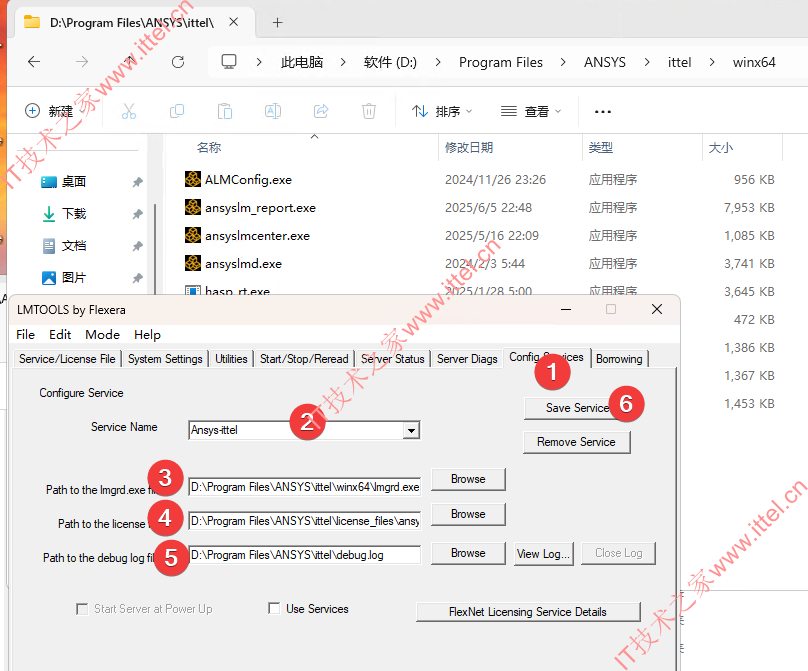Click the ALMConfig.exe file icon
Viewport: 808px width, 671px height.
point(193,180)
